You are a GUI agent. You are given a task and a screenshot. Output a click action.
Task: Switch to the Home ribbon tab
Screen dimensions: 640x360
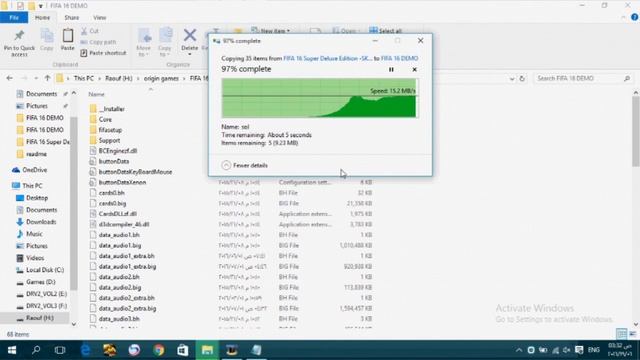tap(42, 18)
